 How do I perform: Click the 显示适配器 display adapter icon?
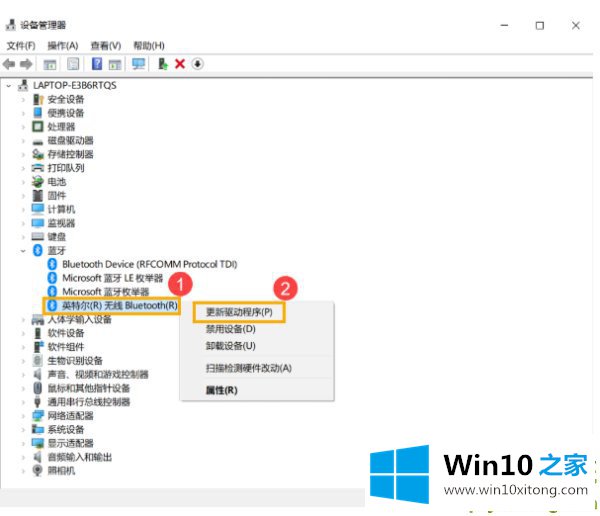[38, 443]
